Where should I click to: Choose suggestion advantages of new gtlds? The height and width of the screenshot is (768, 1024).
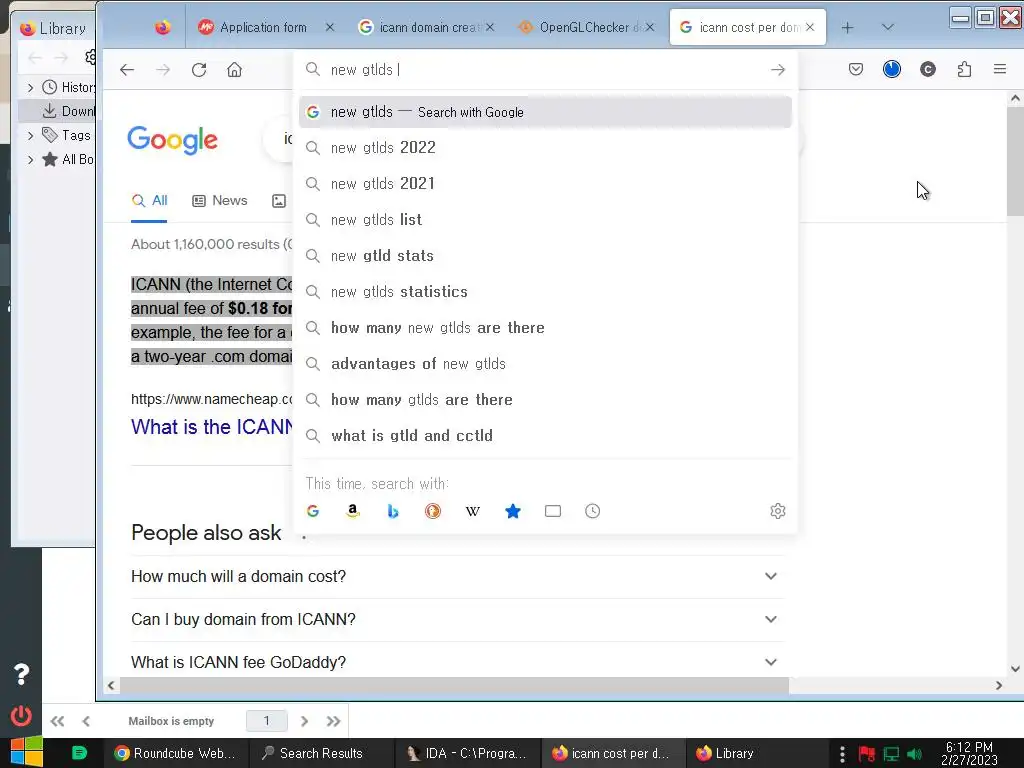point(545,363)
